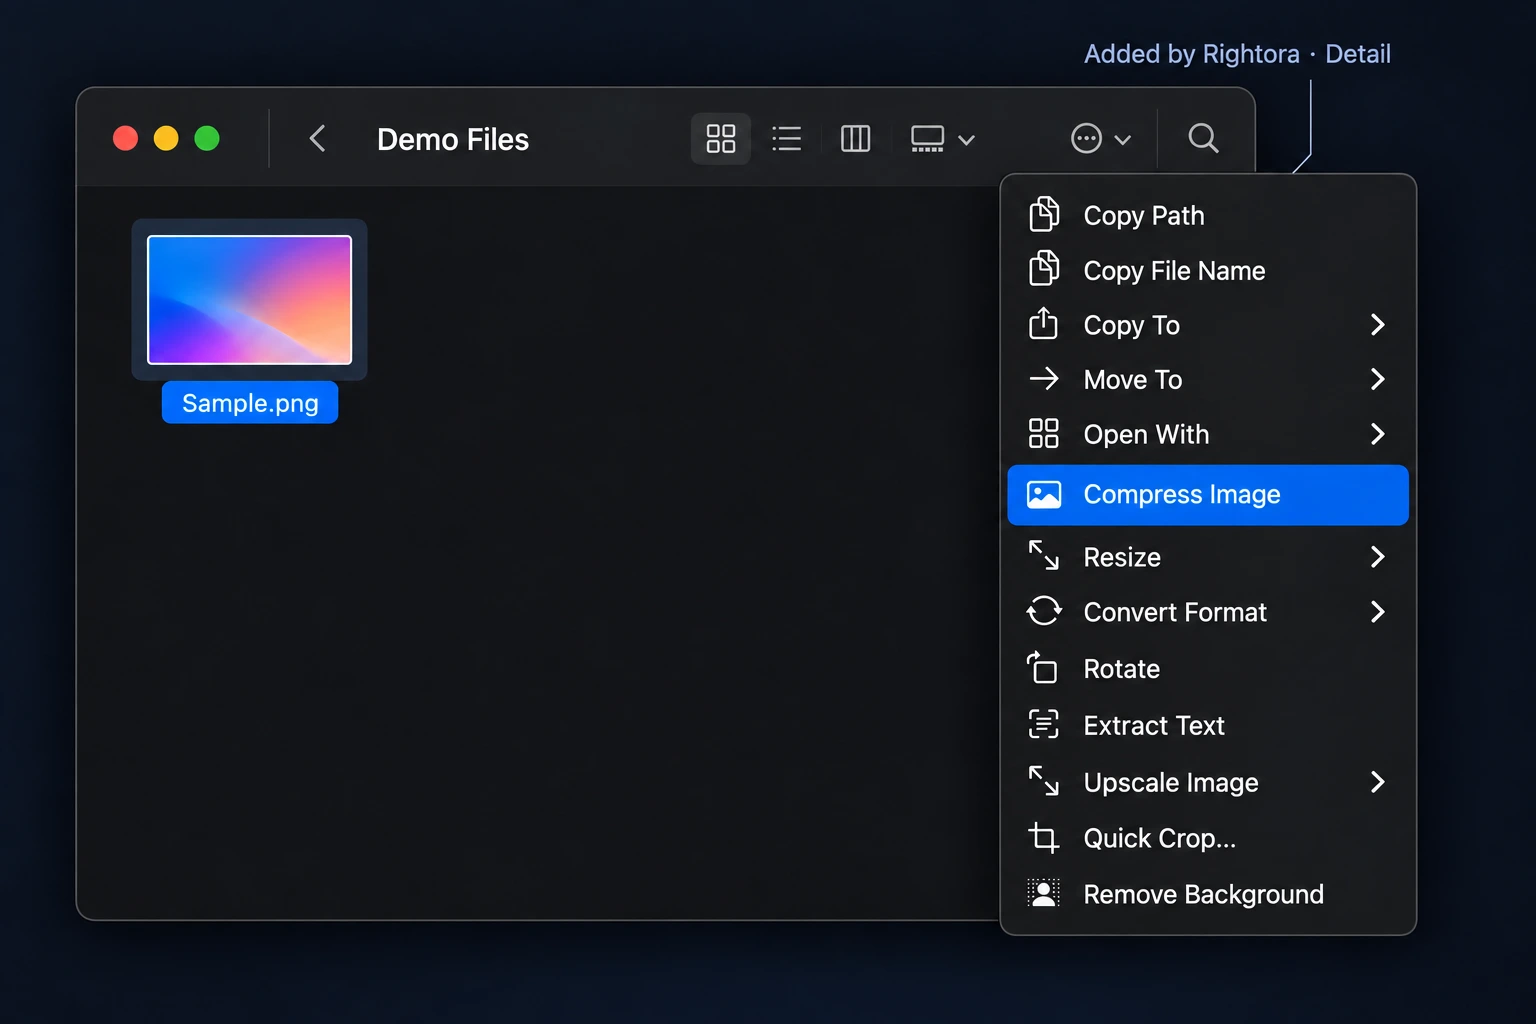Open Finder search magnifier

click(1203, 138)
